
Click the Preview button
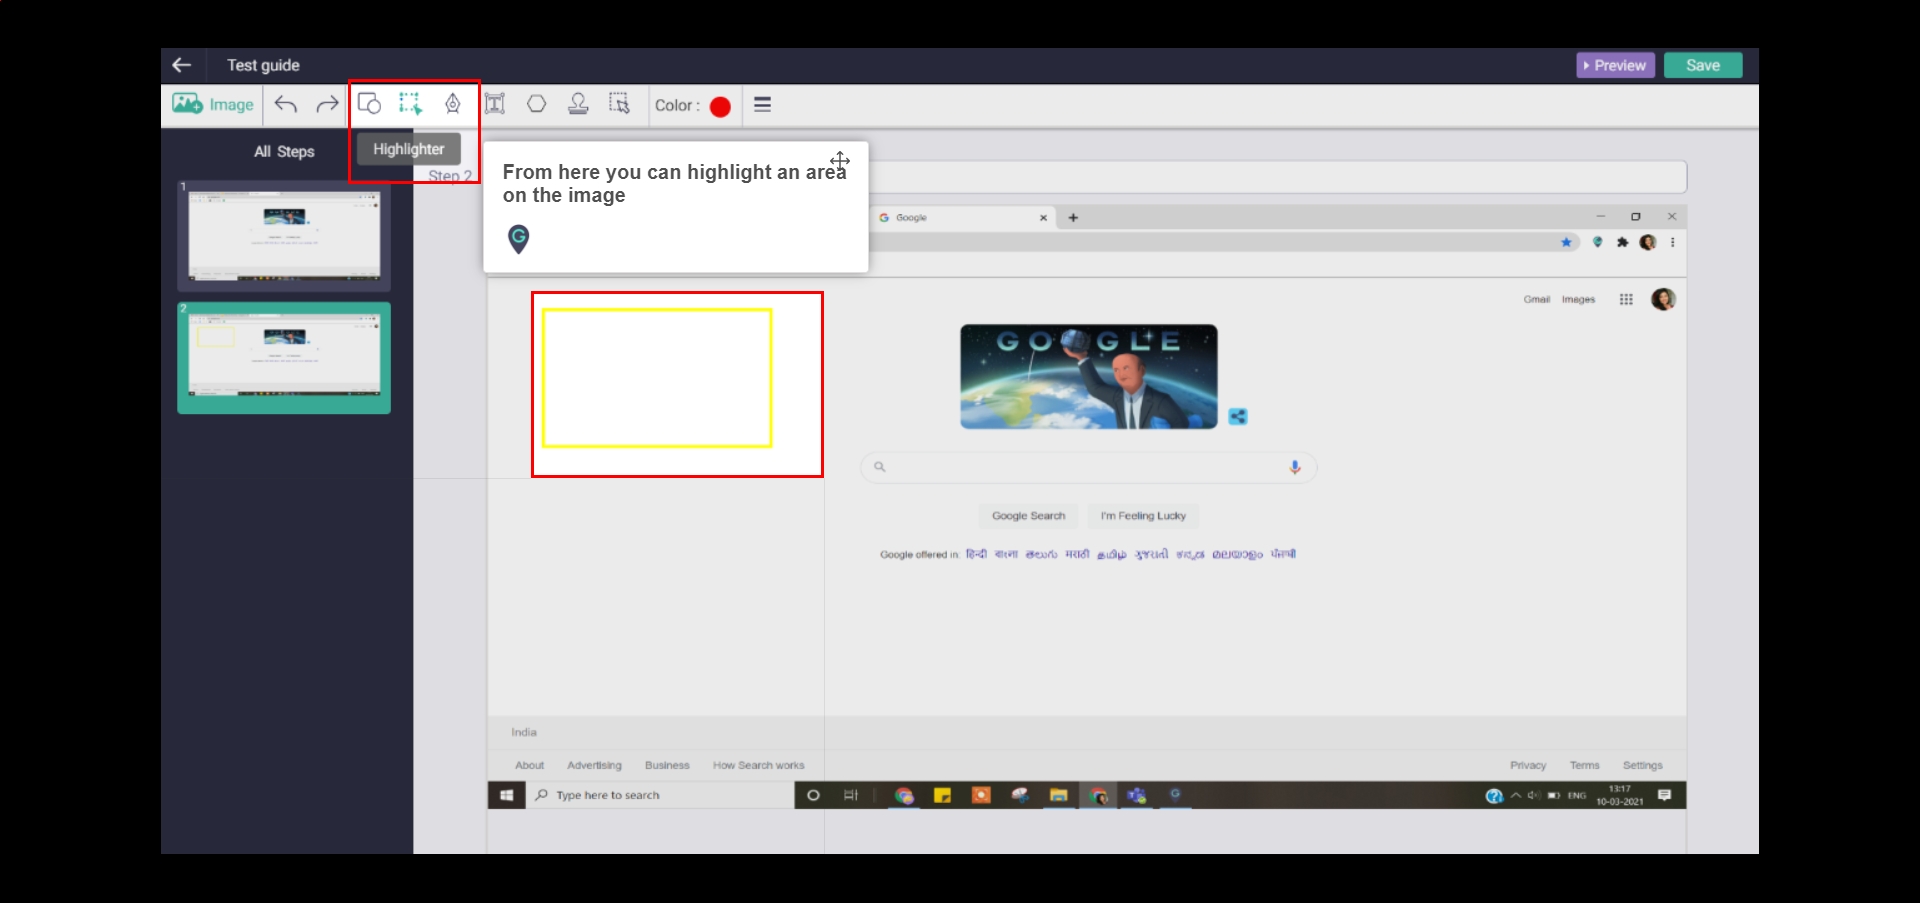(x=1615, y=65)
